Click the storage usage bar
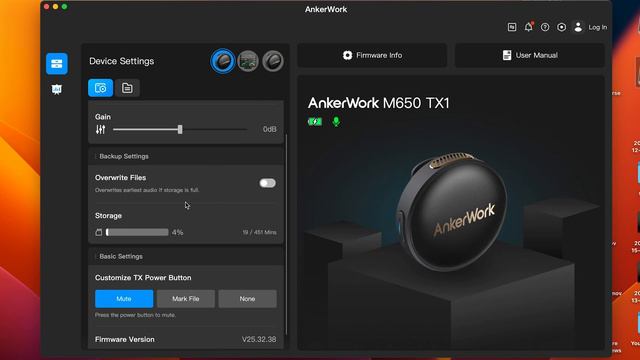The height and width of the screenshot is (360, 640). pyautogui.click(x=137, y=232)
